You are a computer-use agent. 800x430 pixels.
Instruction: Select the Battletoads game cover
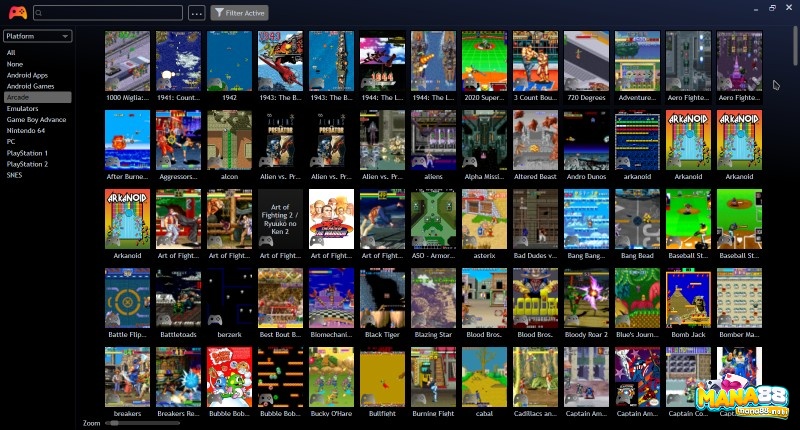178,297
